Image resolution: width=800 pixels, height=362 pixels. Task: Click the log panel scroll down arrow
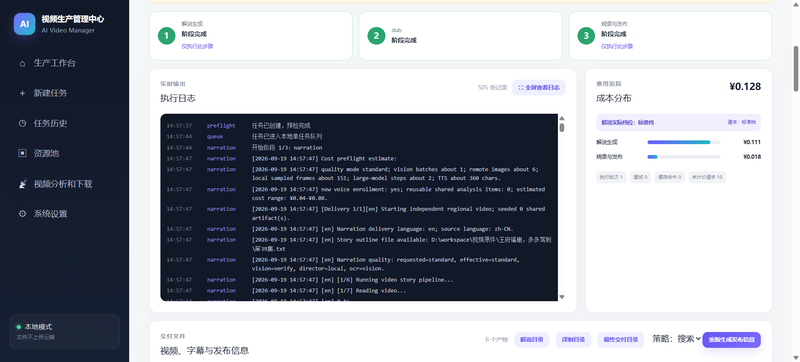point(562,297)
